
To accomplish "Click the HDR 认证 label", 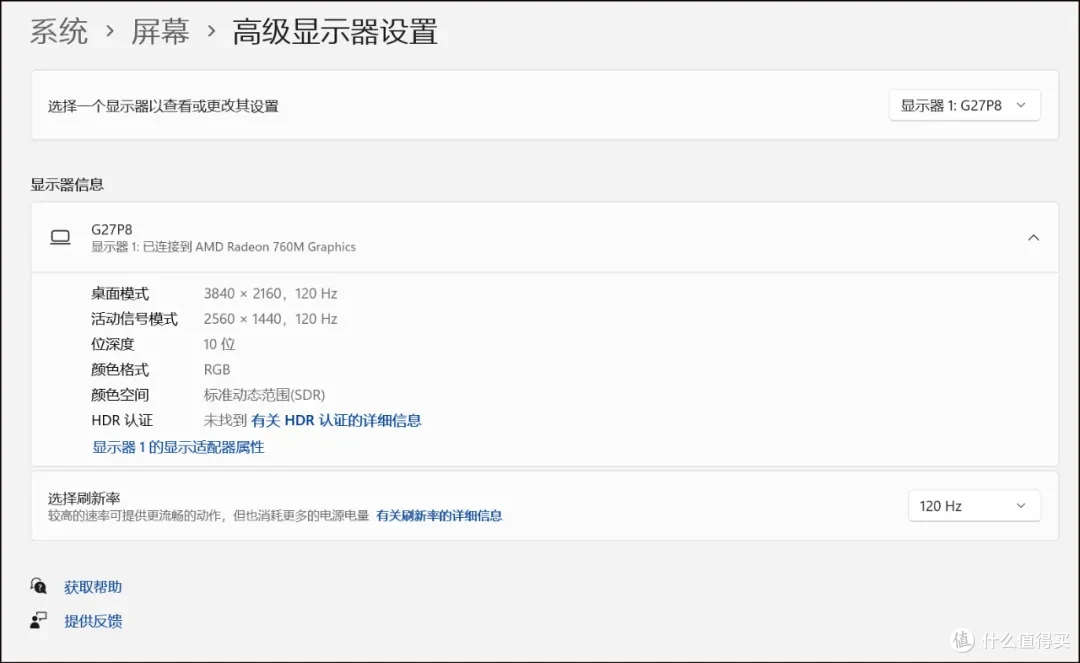I will pos(122,421).
